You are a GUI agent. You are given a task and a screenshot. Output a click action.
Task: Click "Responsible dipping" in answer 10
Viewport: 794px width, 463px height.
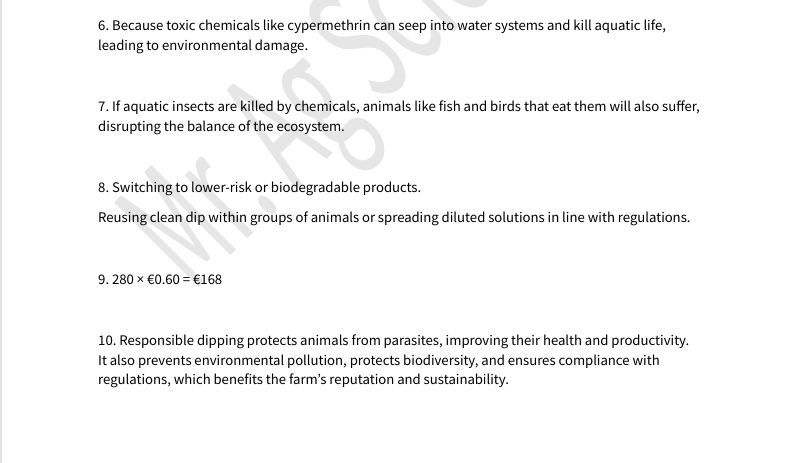click(182, 340)
